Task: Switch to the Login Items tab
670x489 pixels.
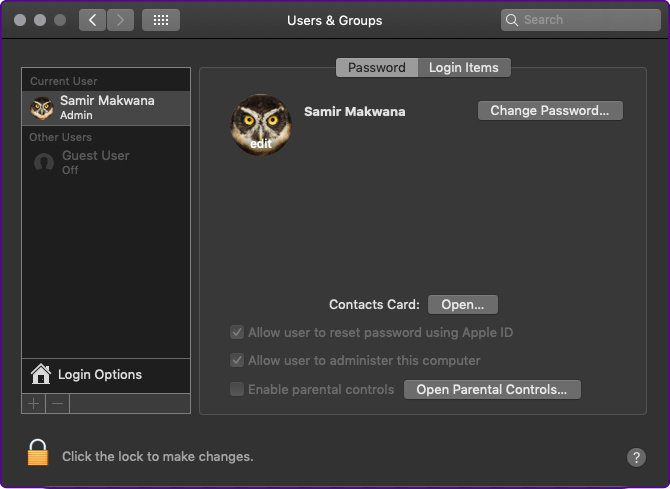Action: click(464, 68)
